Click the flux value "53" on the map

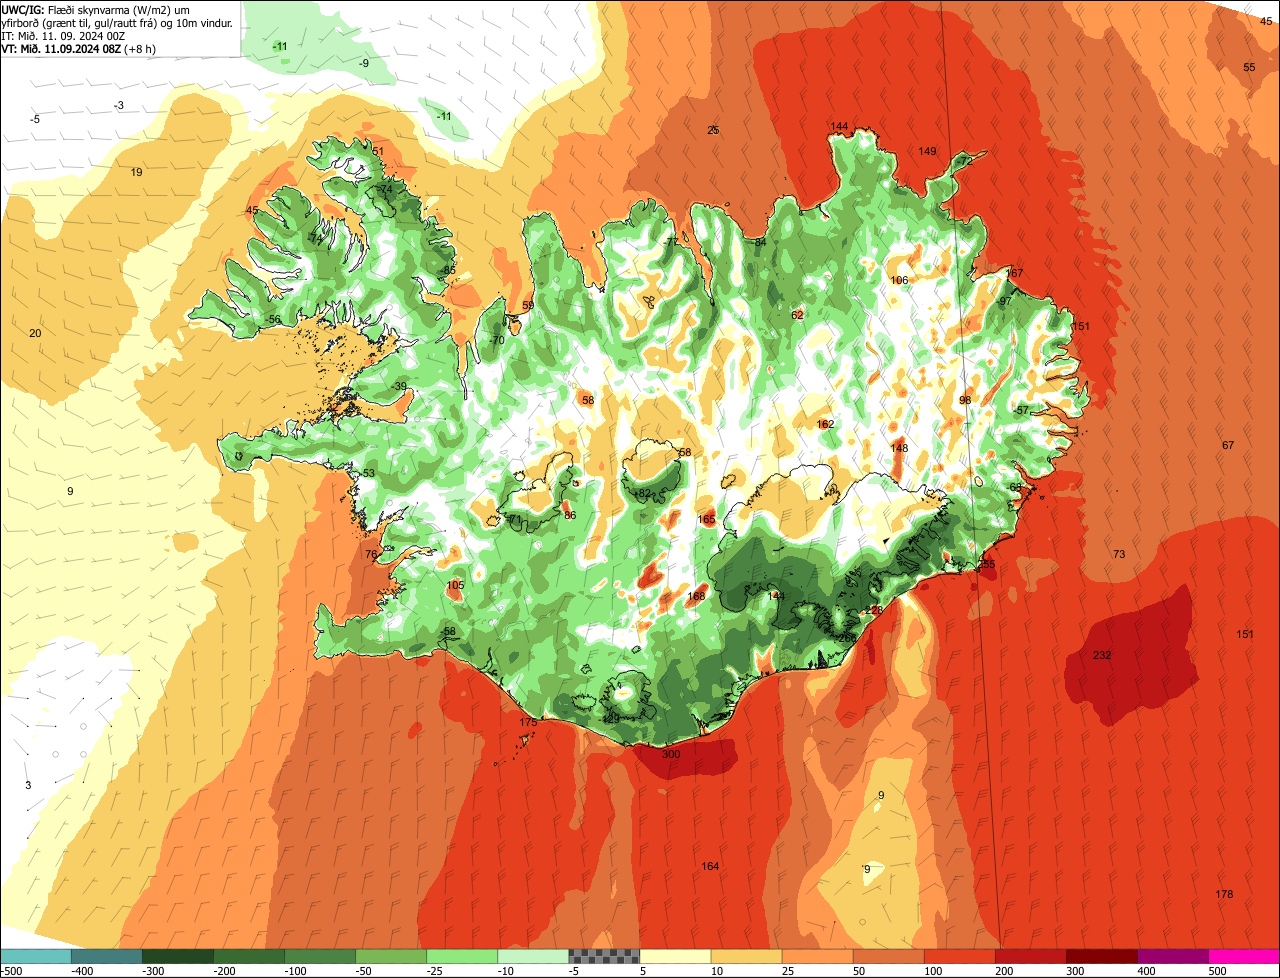coord(369,473)
